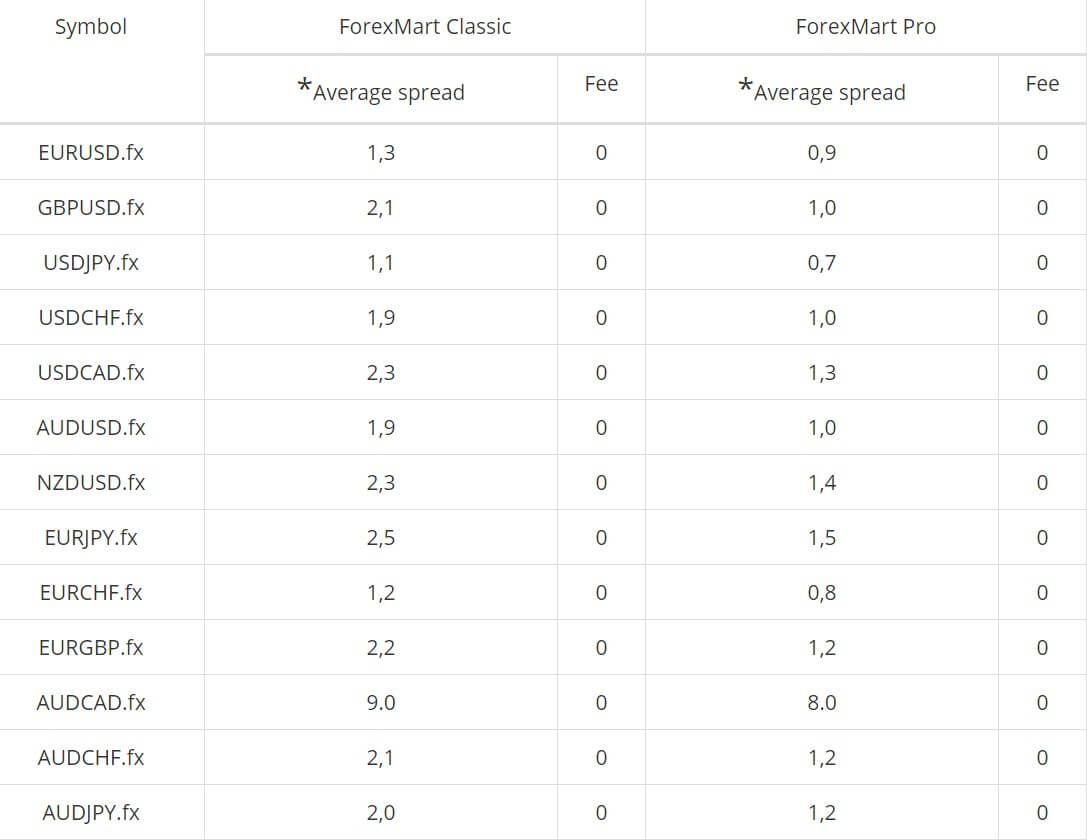Click the Classic Average spread subheader
Screen dimensions: 1087x840
(x=381, y=90)
